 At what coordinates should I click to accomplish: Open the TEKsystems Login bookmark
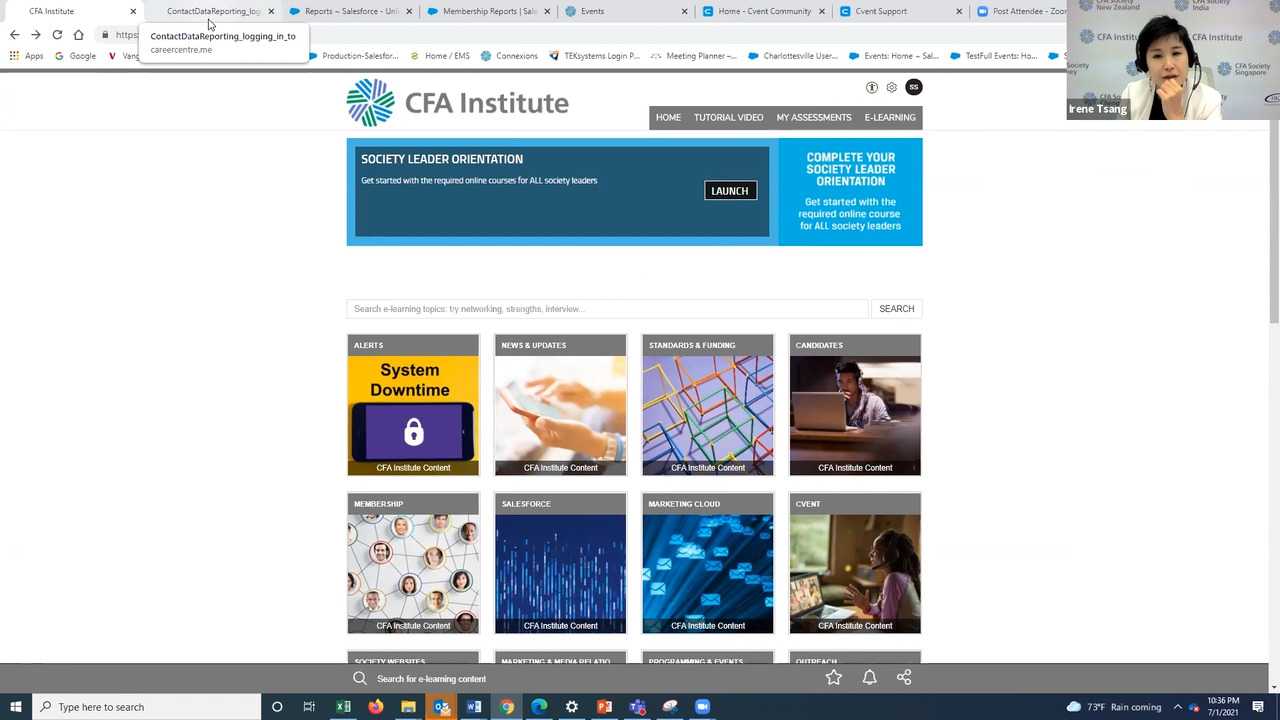click(x=595, y=56)
